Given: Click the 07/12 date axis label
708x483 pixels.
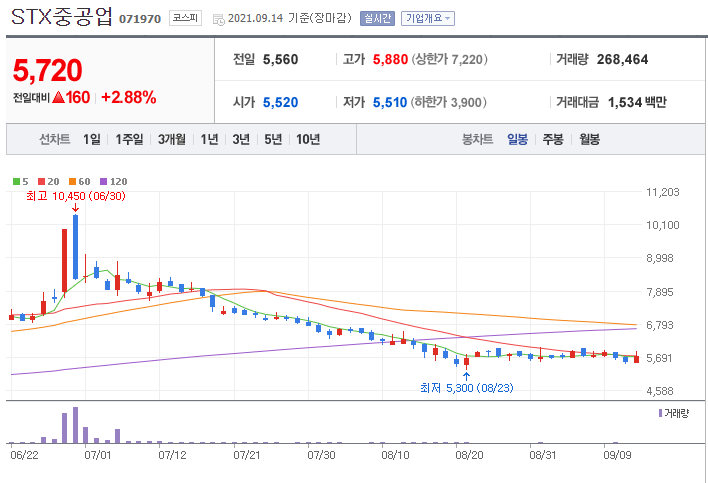Looking at the screenshot, I should pos(172,455).
